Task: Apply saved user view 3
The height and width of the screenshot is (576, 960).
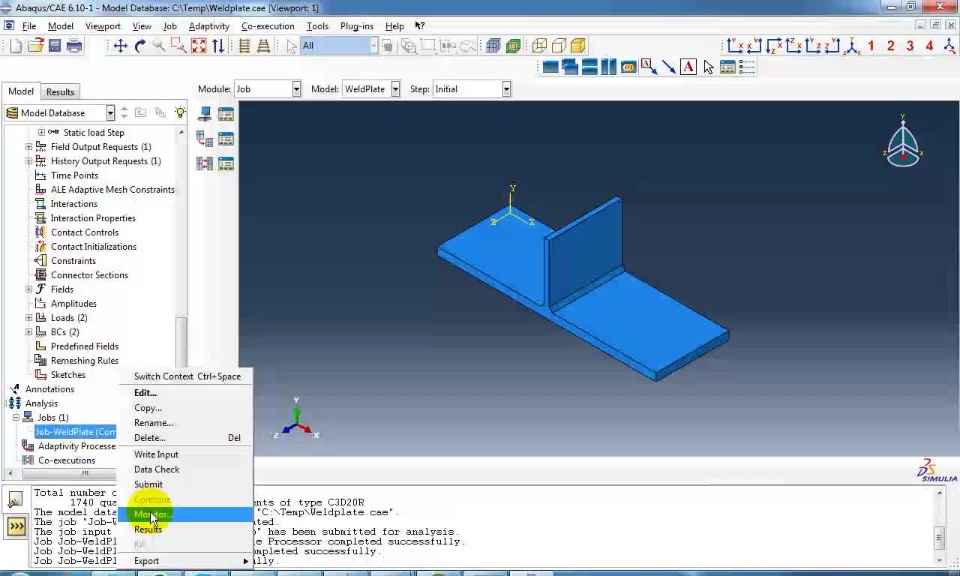Action: click(x=910, y=45)
